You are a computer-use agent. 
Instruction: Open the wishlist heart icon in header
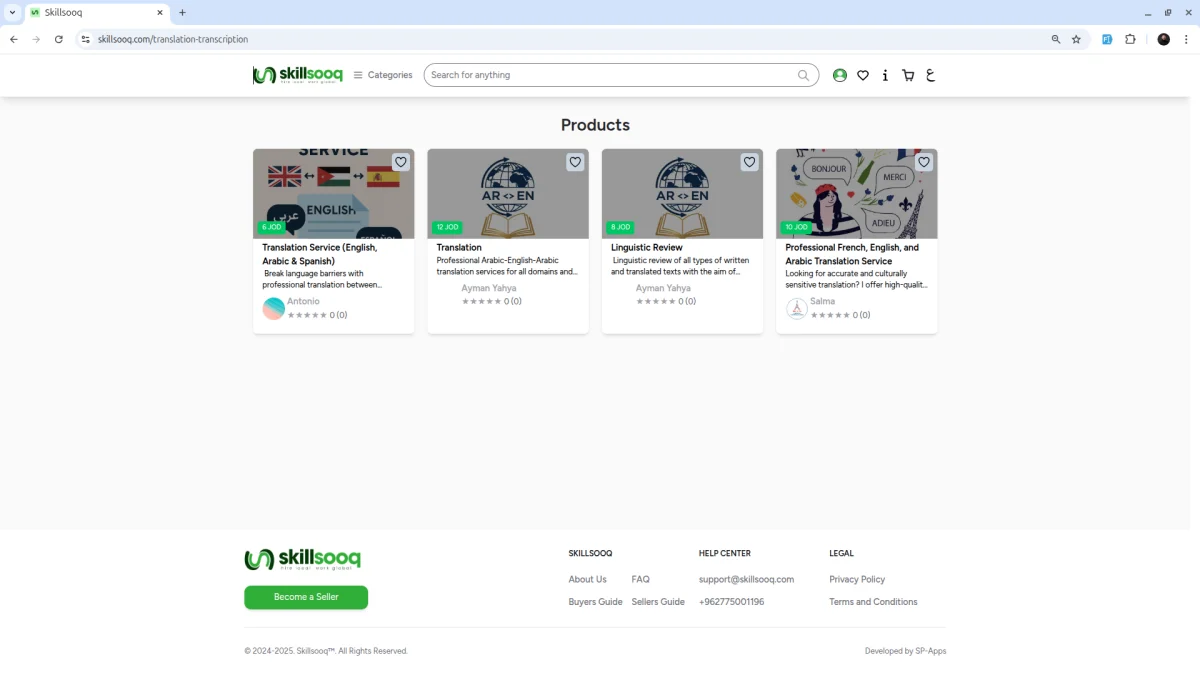(863, 75)
